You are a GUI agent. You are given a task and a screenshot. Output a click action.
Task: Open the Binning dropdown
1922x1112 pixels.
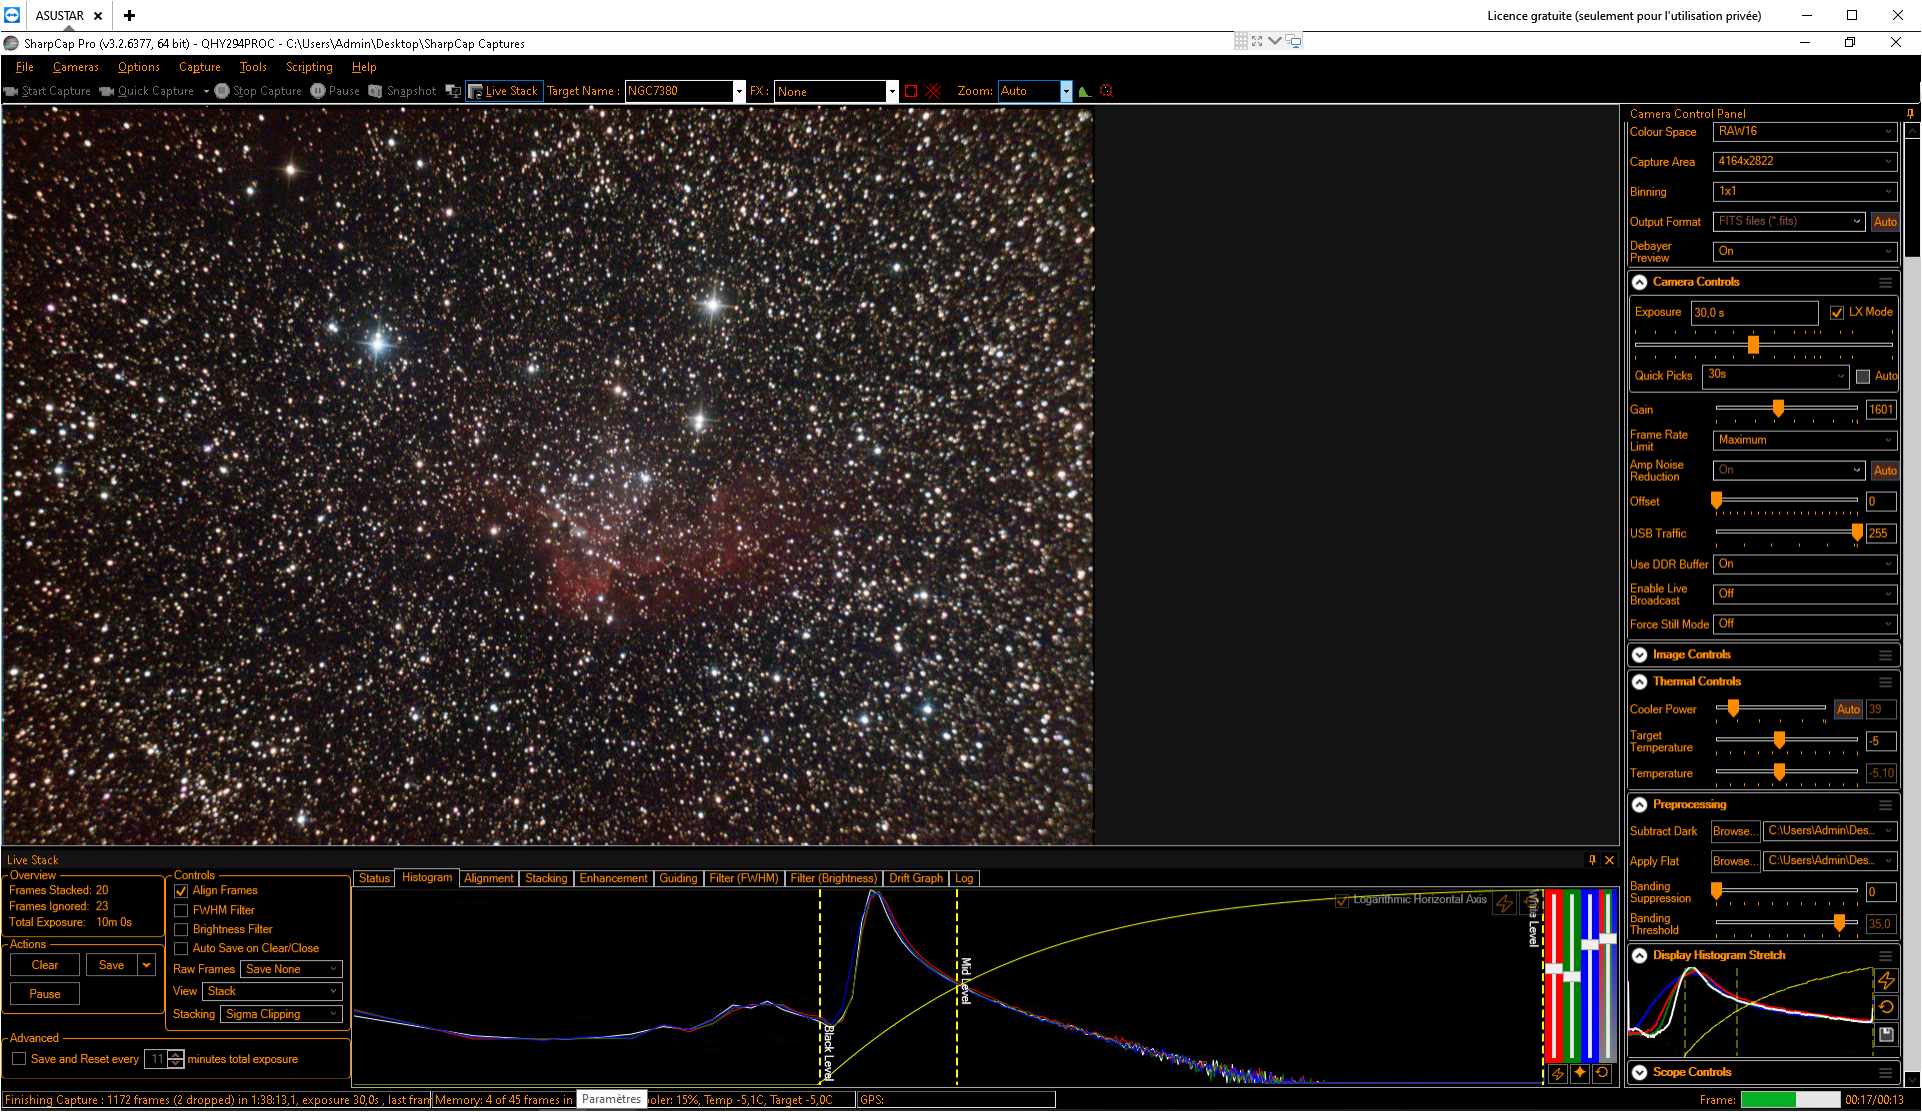tap(1805, 192)
